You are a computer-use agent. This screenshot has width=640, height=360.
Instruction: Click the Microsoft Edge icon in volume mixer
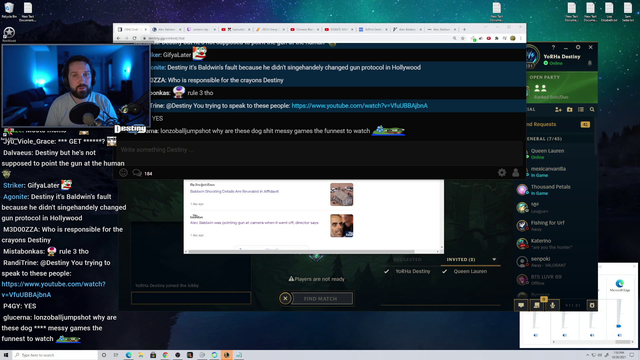coord(620,283)
